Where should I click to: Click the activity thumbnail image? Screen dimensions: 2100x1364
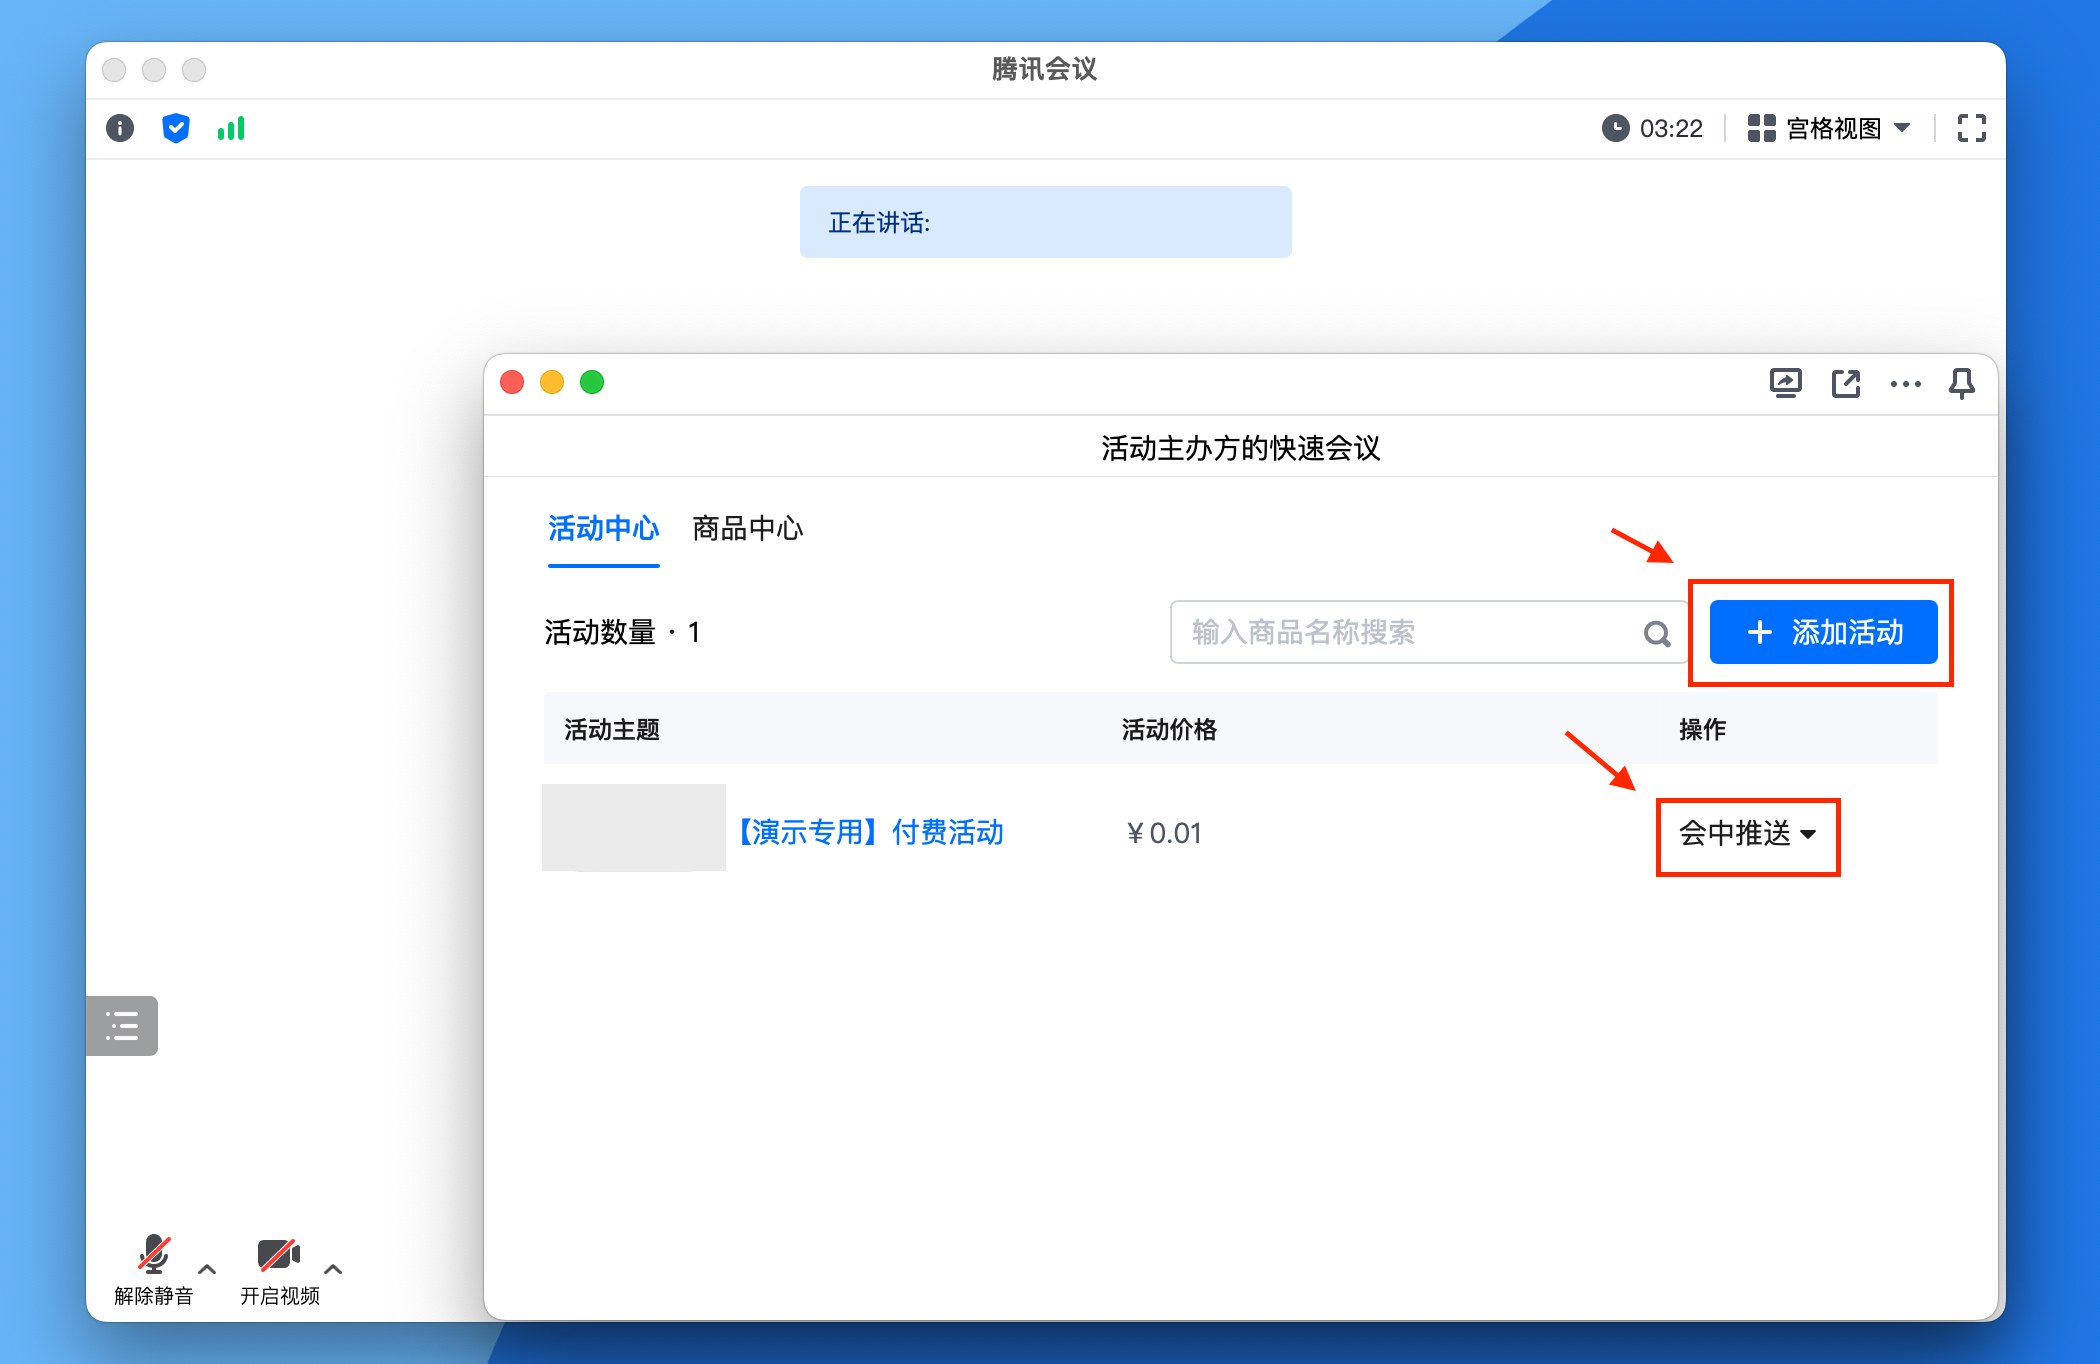(x=634, y=827)
